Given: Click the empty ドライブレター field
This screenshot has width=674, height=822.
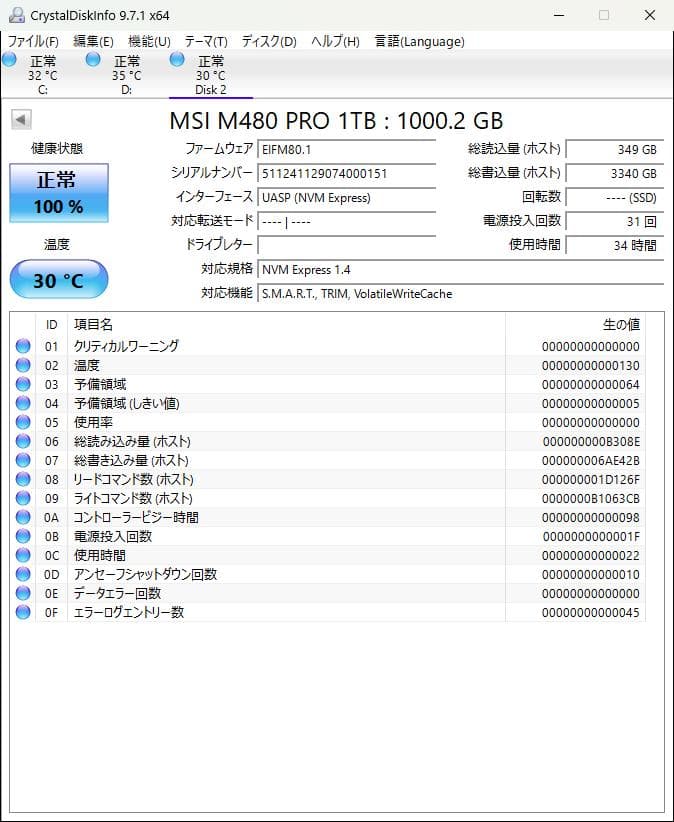Looking at the screenshot, I should coord(346,245).
